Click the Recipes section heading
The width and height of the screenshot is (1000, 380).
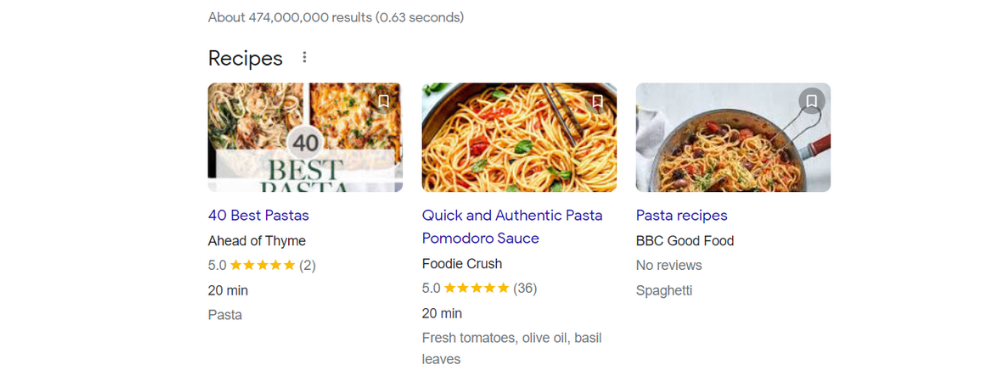245,58
